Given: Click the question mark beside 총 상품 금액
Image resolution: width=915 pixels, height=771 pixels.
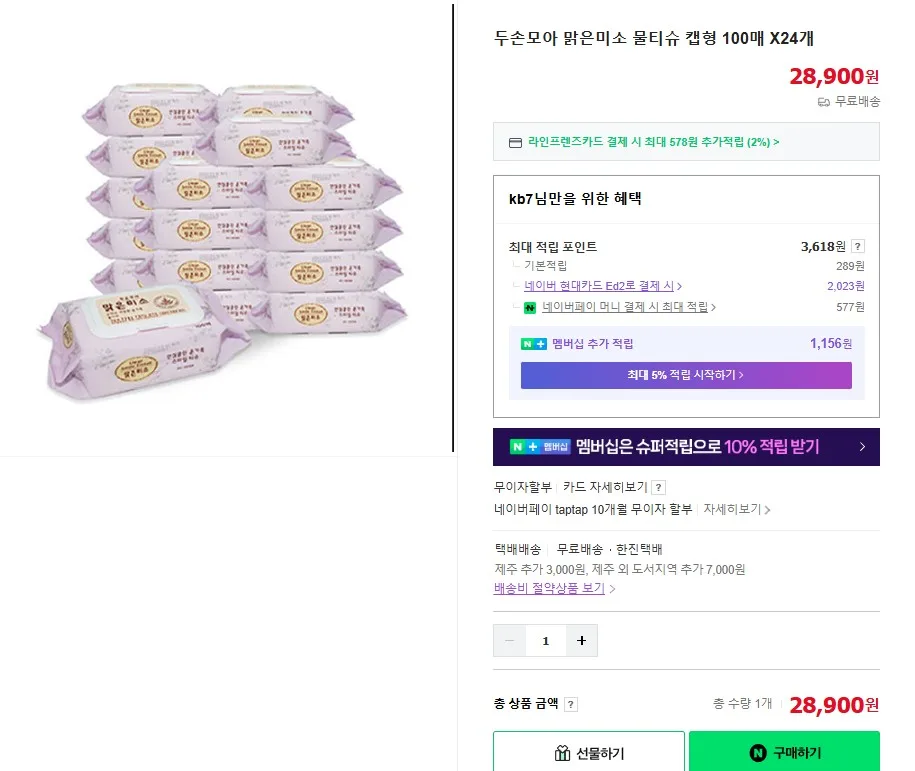Looking at the screenshot, I should point(571,704).
